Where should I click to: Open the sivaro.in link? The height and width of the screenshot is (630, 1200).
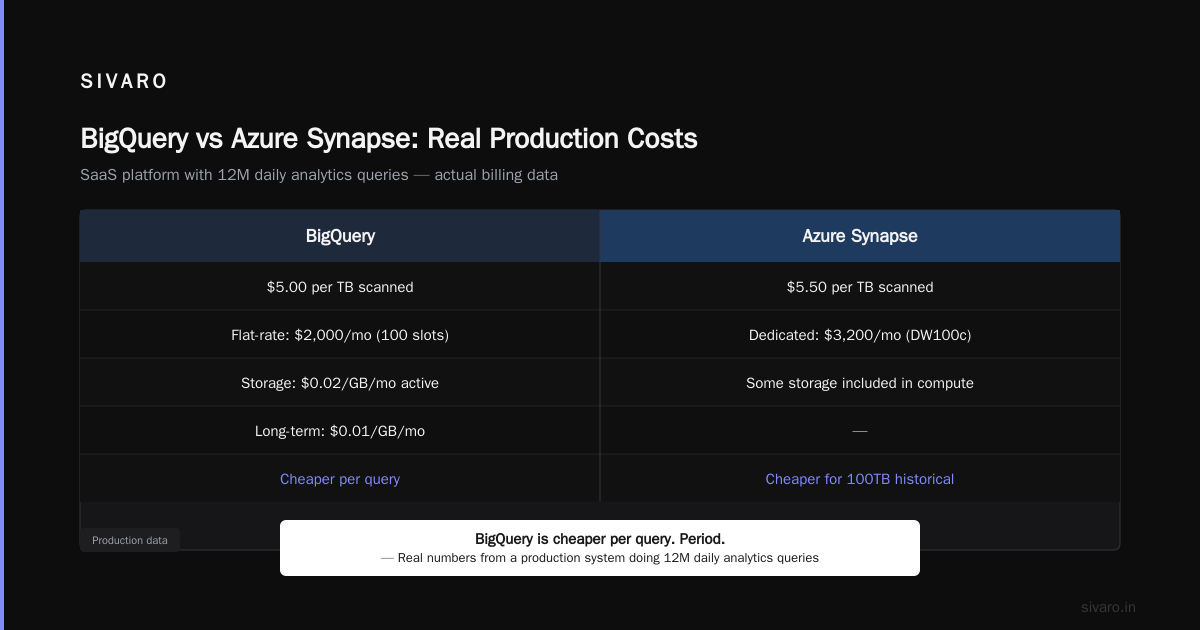pyautogui.click(x=1108, y=607)
